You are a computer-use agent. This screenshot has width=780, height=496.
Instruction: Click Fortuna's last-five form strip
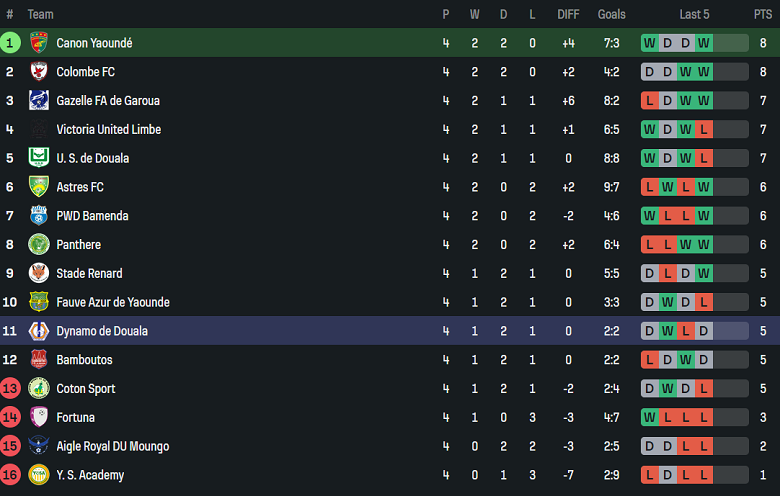tap(694, 418)
